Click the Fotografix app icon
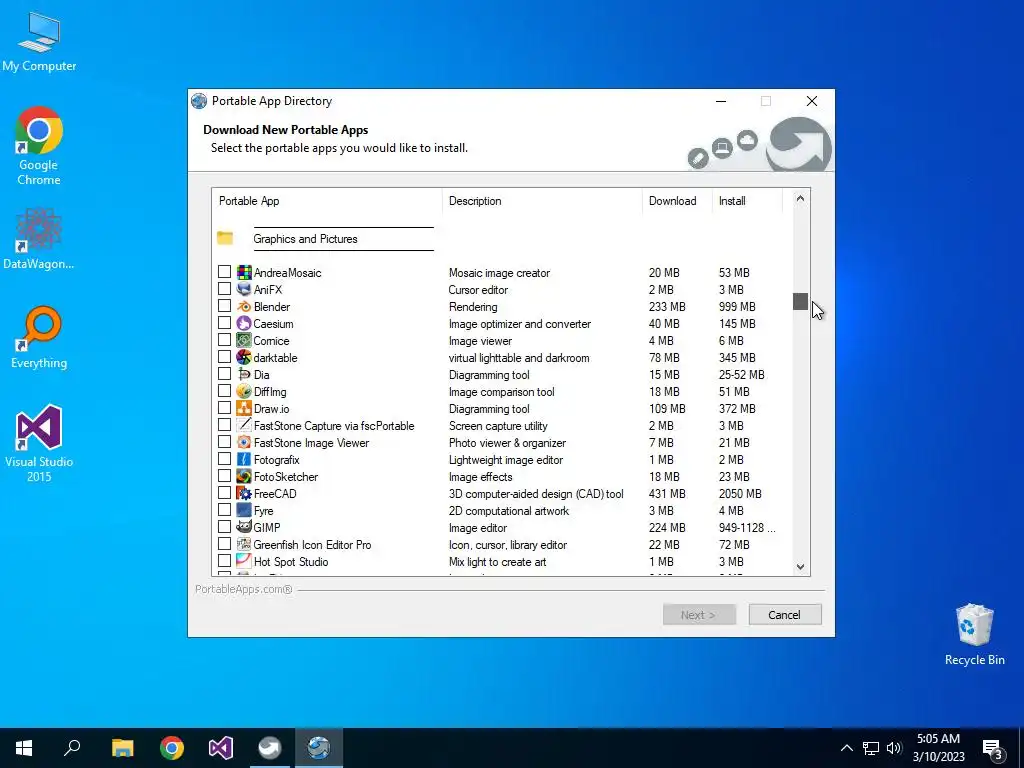 [x=244, y=459]
